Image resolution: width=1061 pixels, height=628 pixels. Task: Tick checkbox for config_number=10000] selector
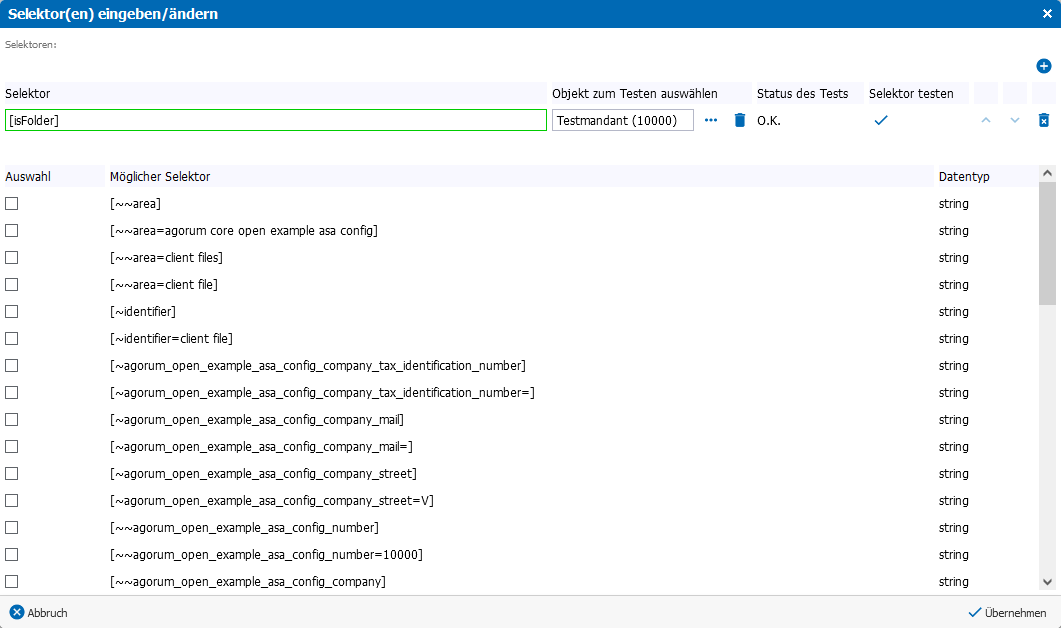12,555
